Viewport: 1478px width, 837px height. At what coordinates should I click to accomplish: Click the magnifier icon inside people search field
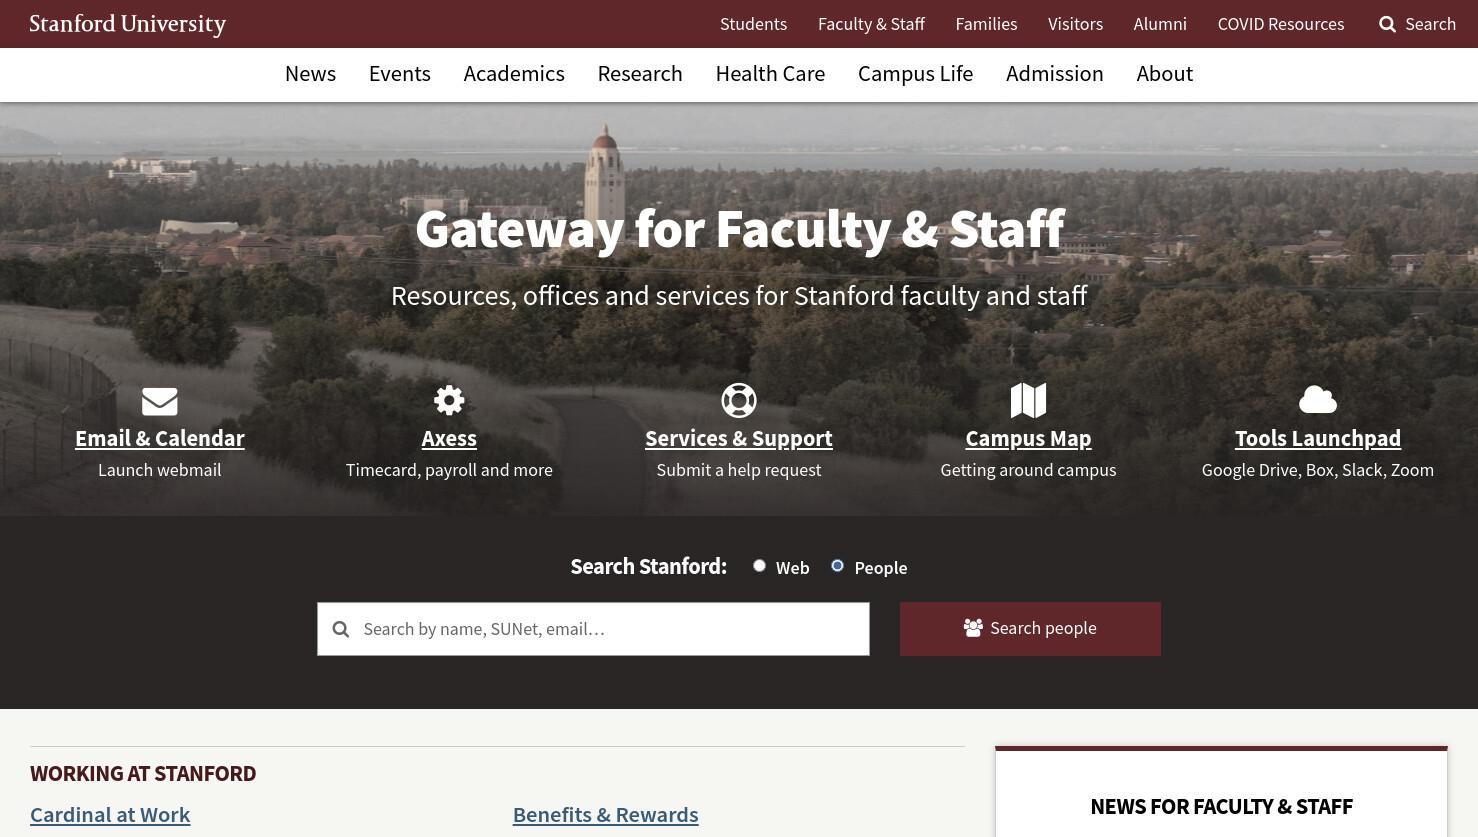(x=341, y=629)
